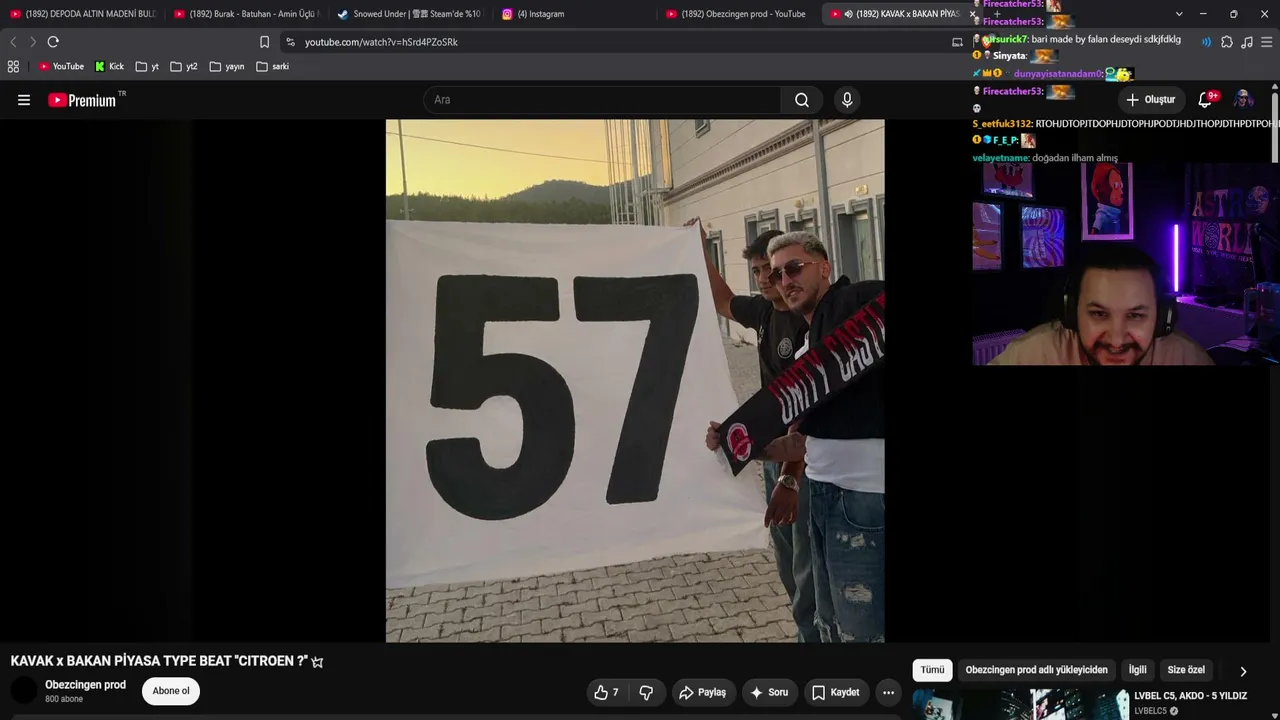Switch to Obezcingen prod - YouTube tab
Viewport: 1280px width, 720px height.
point(738,14)
